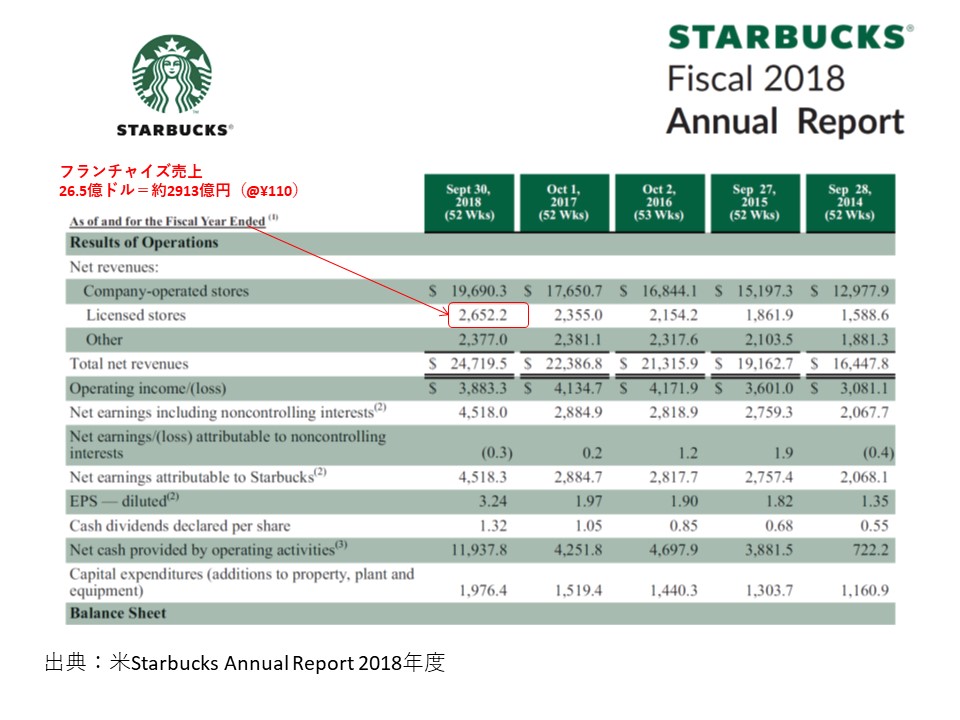
Task: Click the "Capital expenditures" row label
Action: point(242,582)
